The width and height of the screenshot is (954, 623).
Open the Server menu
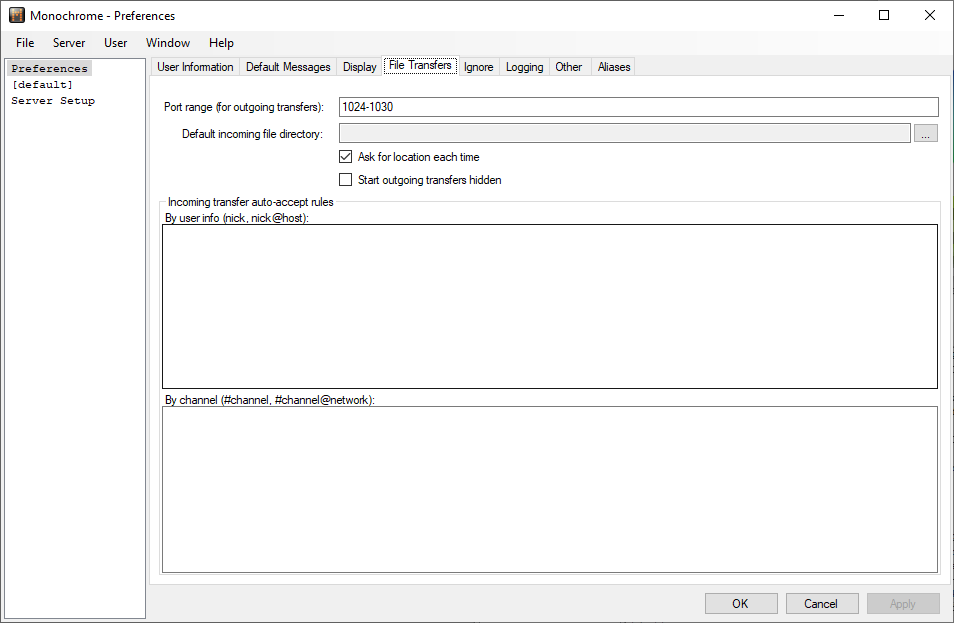tap(69, 43)
